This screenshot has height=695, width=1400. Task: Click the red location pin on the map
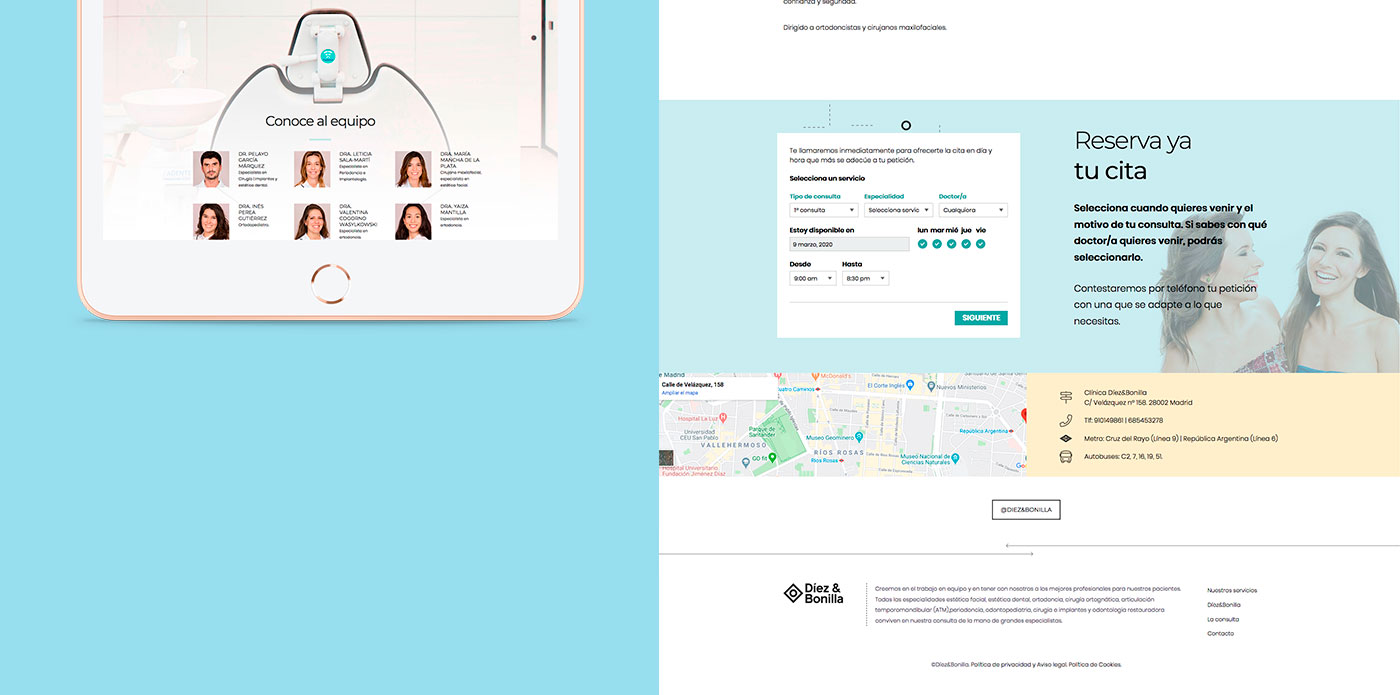[1022, 414]
